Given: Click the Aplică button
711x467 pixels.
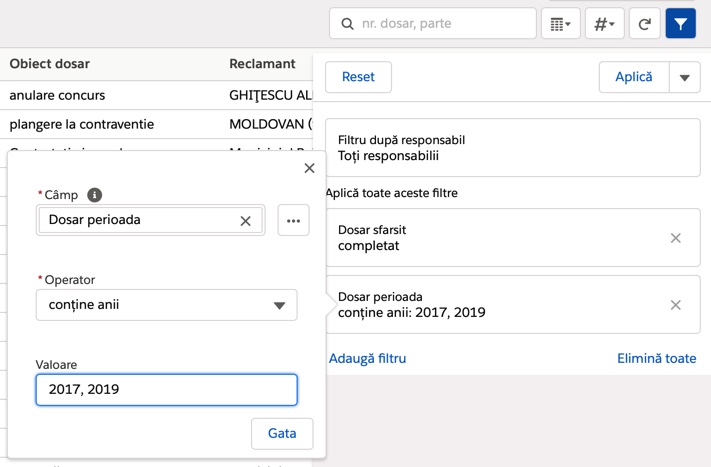Looking at the screenshot, I should coord(633,77).
